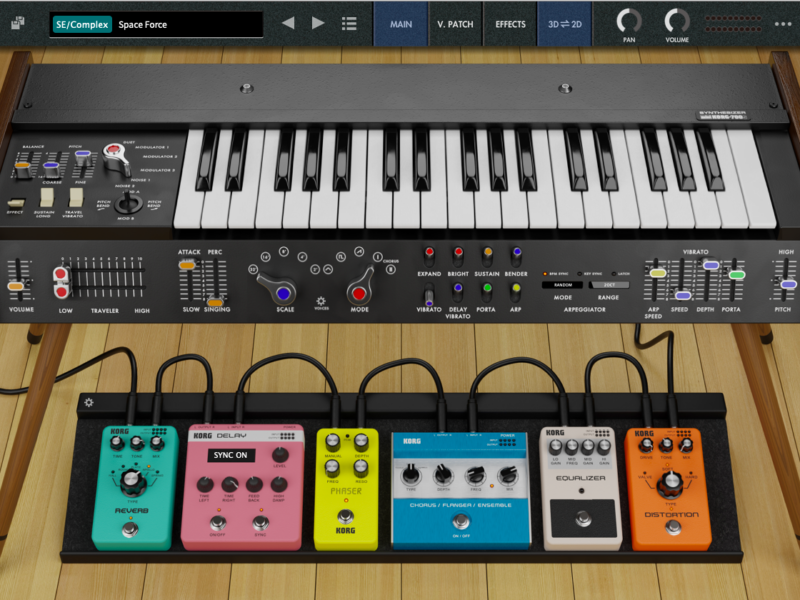Toggle the Arp switch
The width and height of the screenshot is (800, 600).
tap(516, 292)
